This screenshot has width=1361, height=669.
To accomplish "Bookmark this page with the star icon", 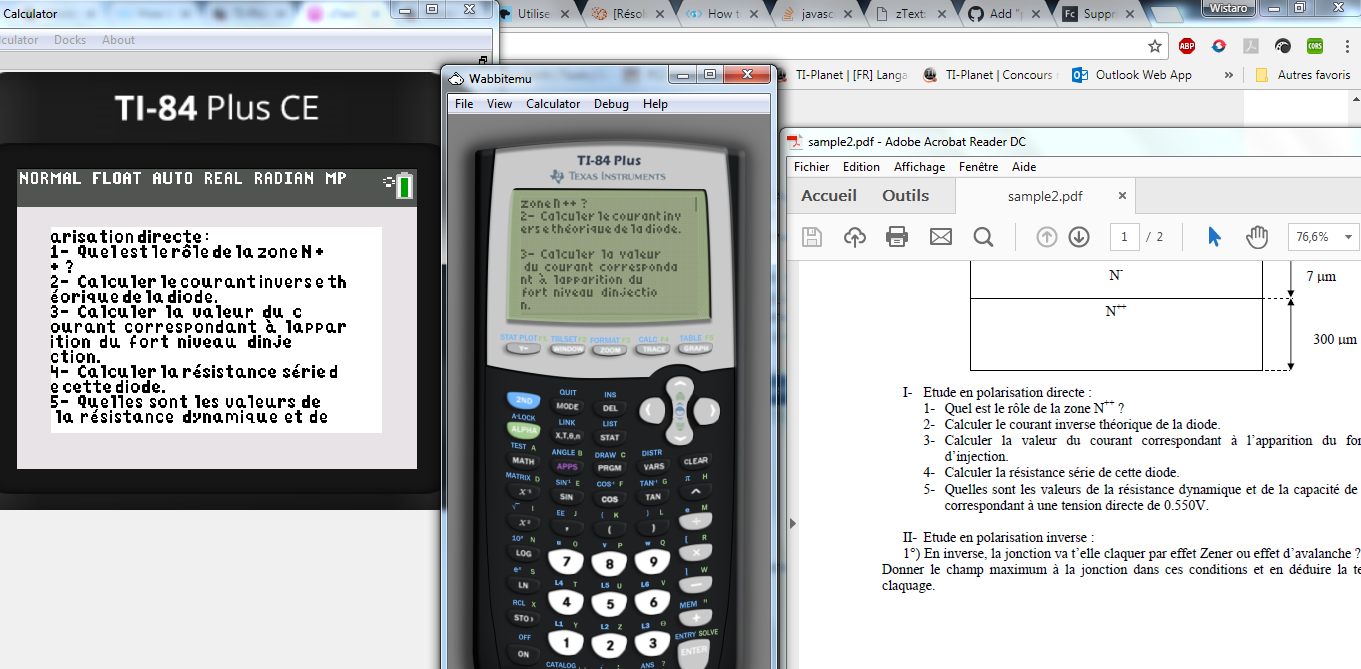I will (x=1155, y=46).
